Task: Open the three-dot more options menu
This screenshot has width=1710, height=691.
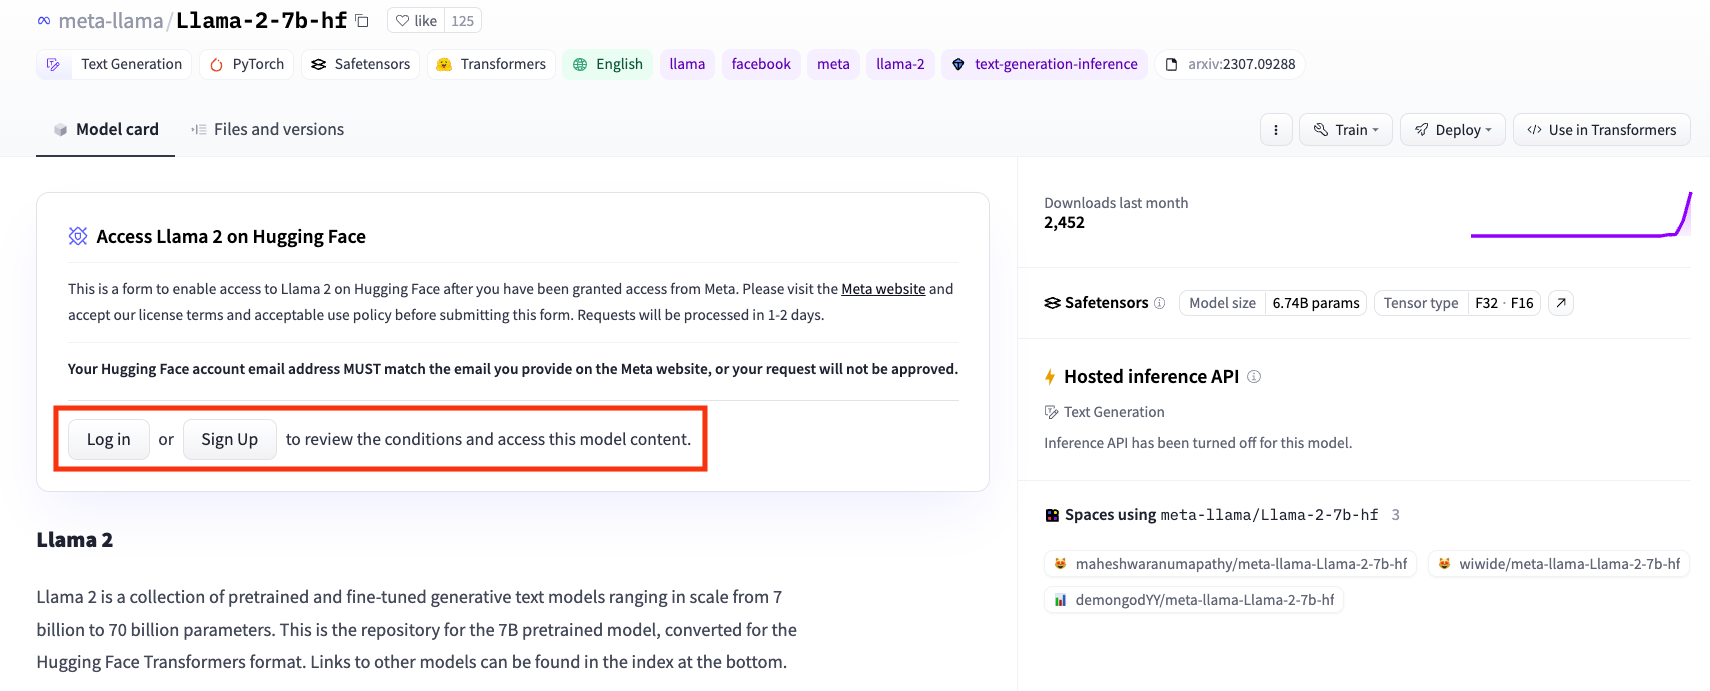Action: click(1276, 130)
